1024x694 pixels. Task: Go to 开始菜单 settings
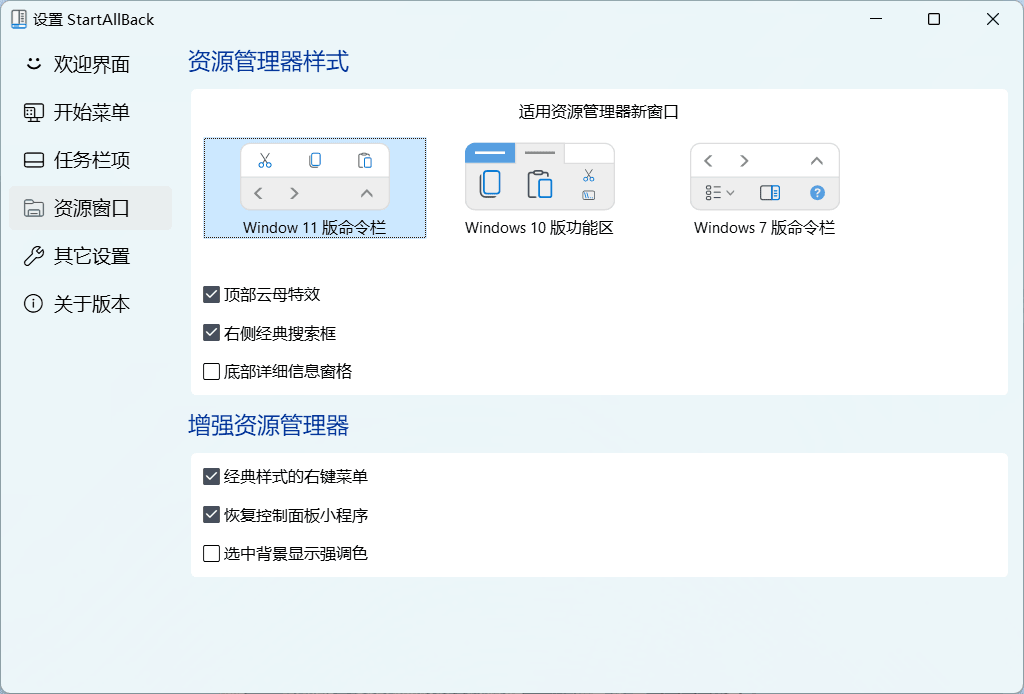tap(91, 112)
